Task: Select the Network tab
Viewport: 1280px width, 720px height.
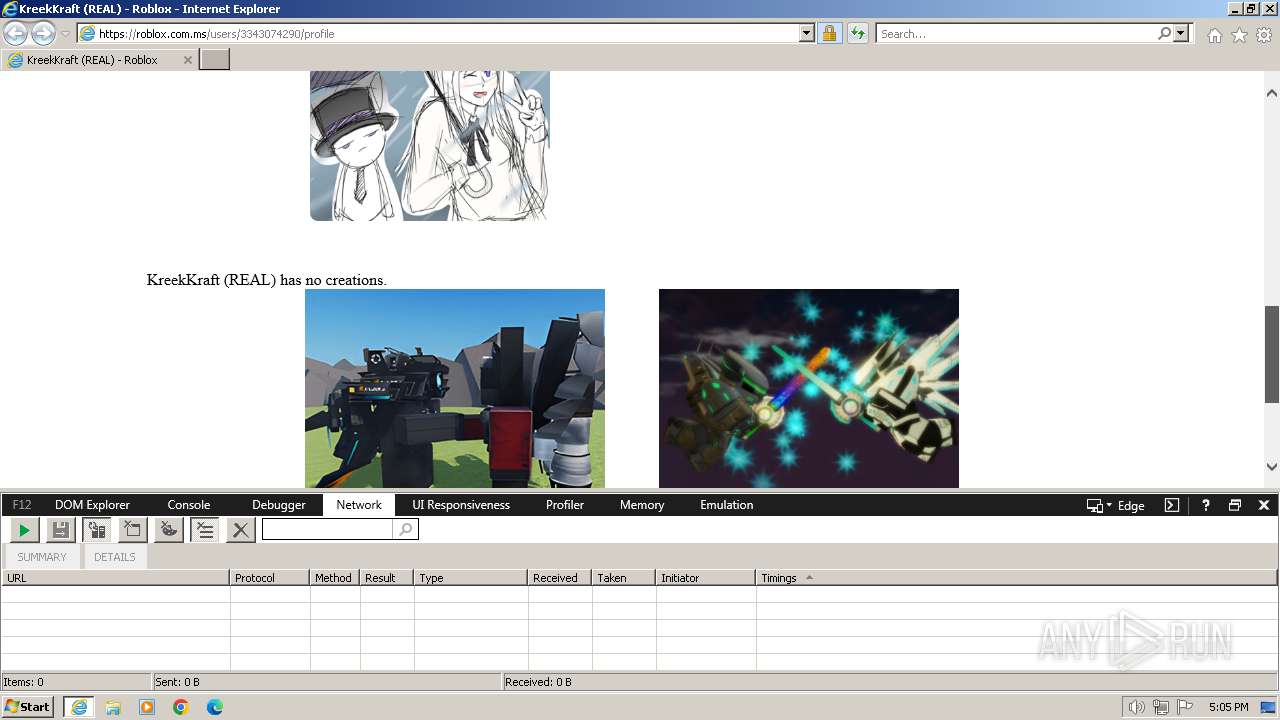Action: tap(359, 505)
